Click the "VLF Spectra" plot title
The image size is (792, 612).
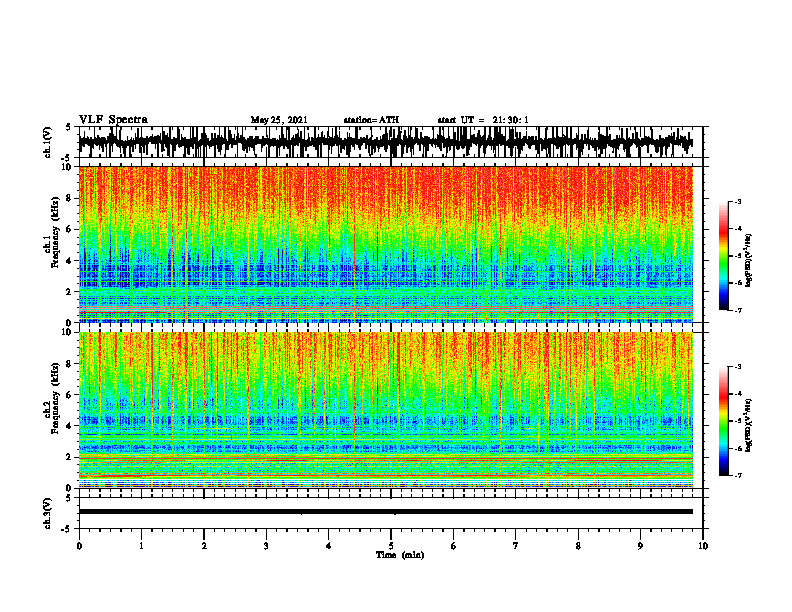point(113,120)
